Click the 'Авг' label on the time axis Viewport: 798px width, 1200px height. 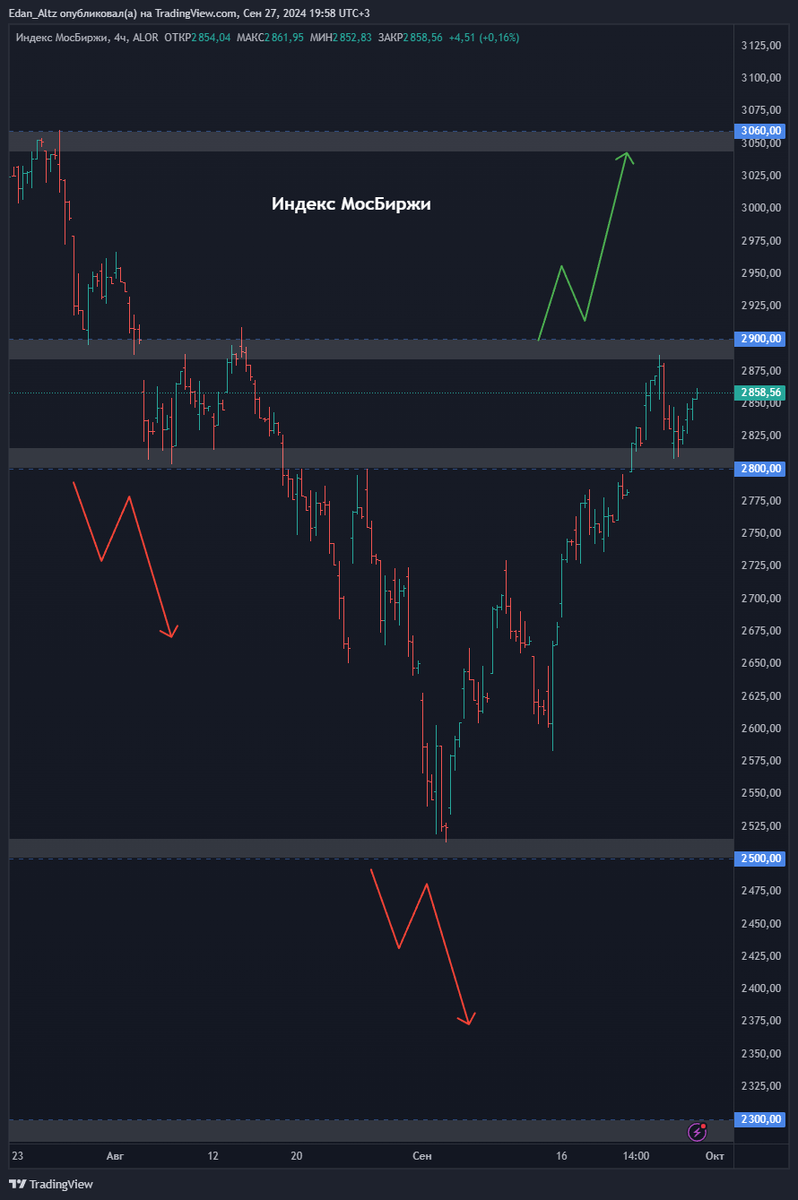117,1156
